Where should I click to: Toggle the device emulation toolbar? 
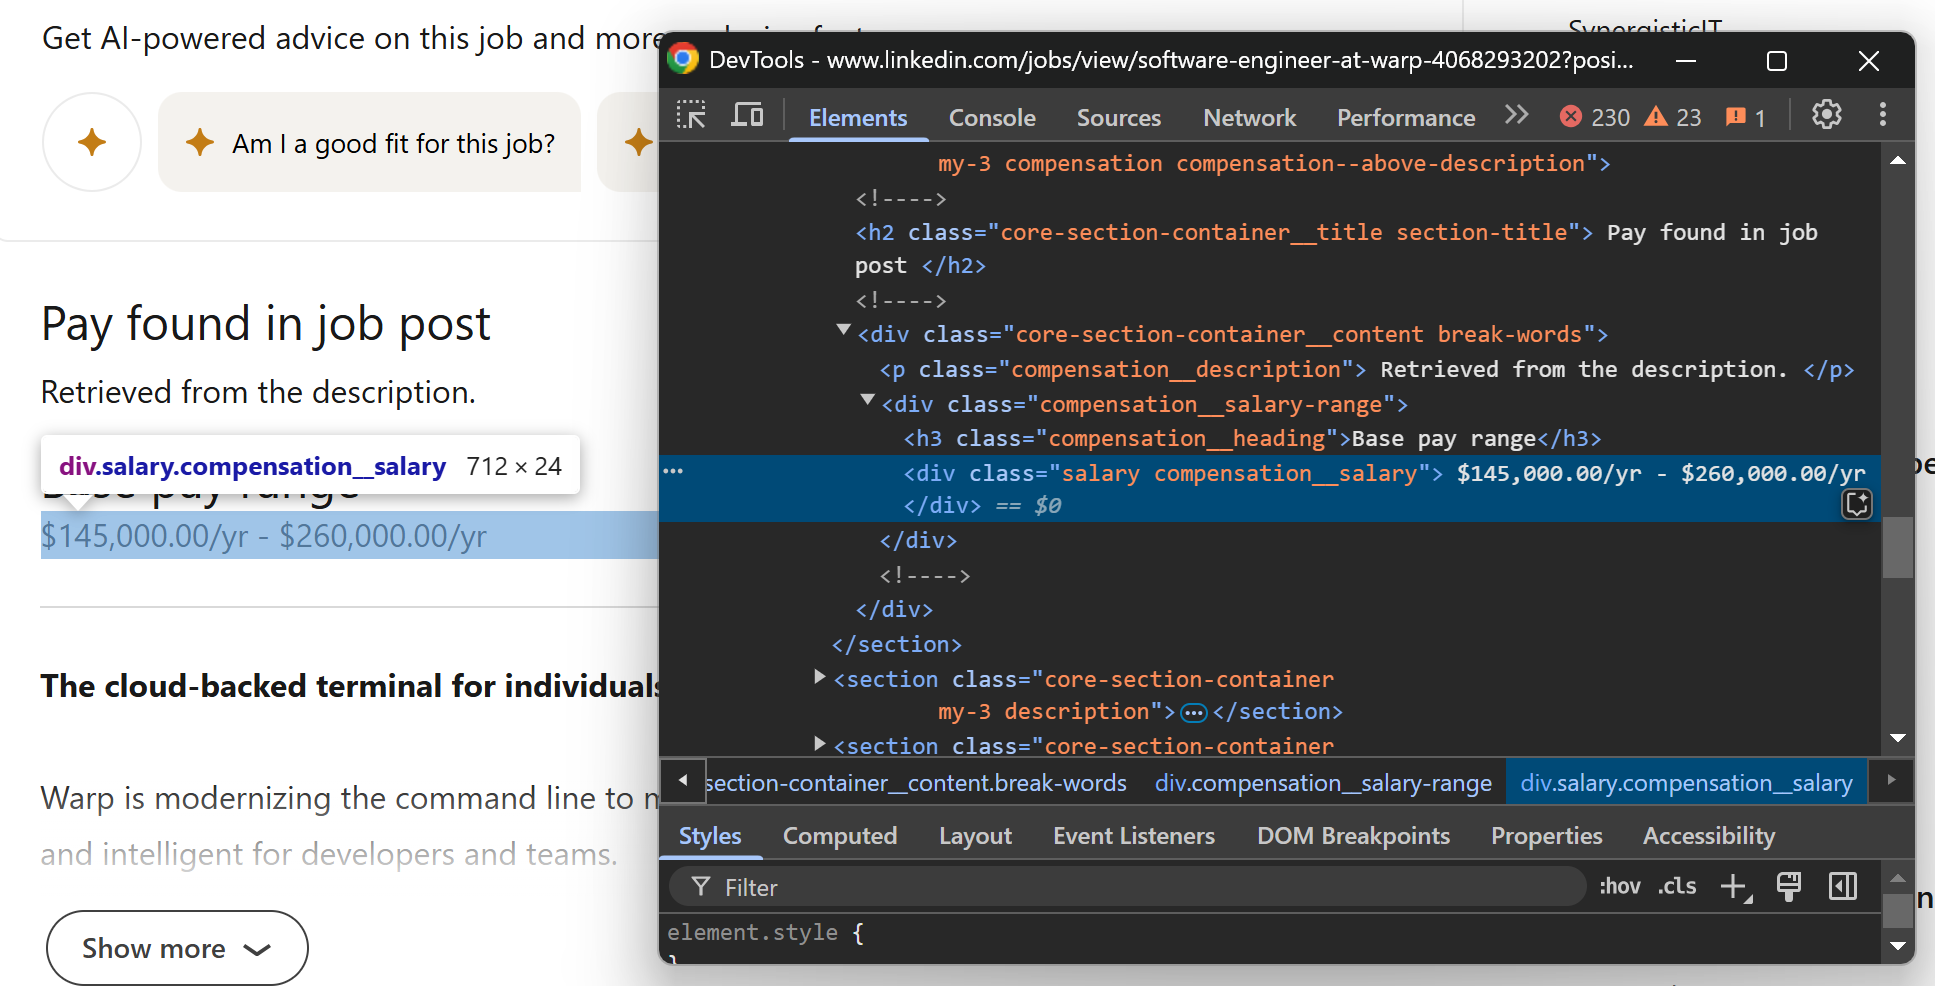tap(746, 115)
